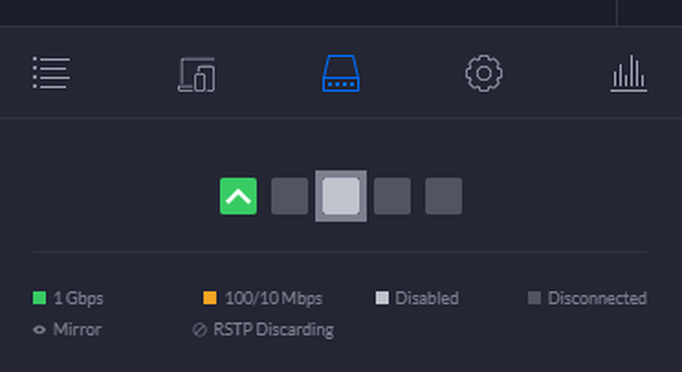The image size is (682, 372).
Task: Select the blue switch ports tab icon
Action: point(341,73)
